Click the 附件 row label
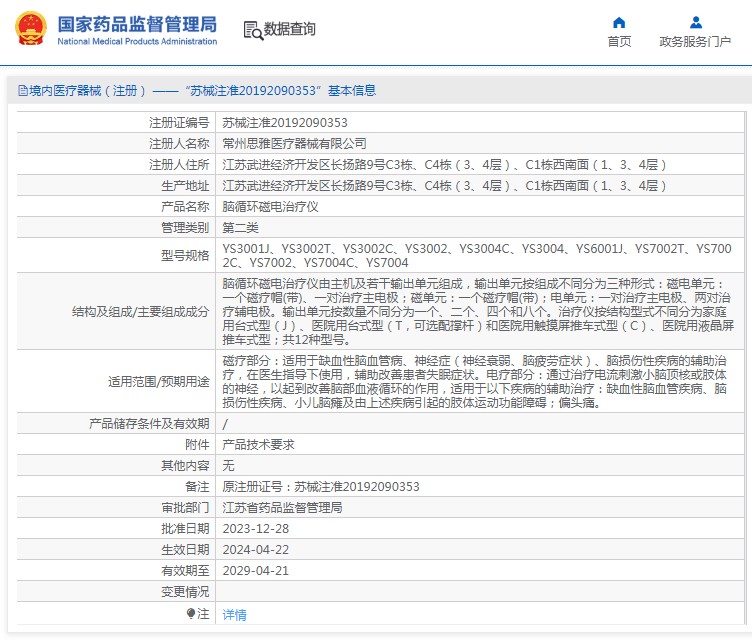752x643 pixels. (197, 444)
